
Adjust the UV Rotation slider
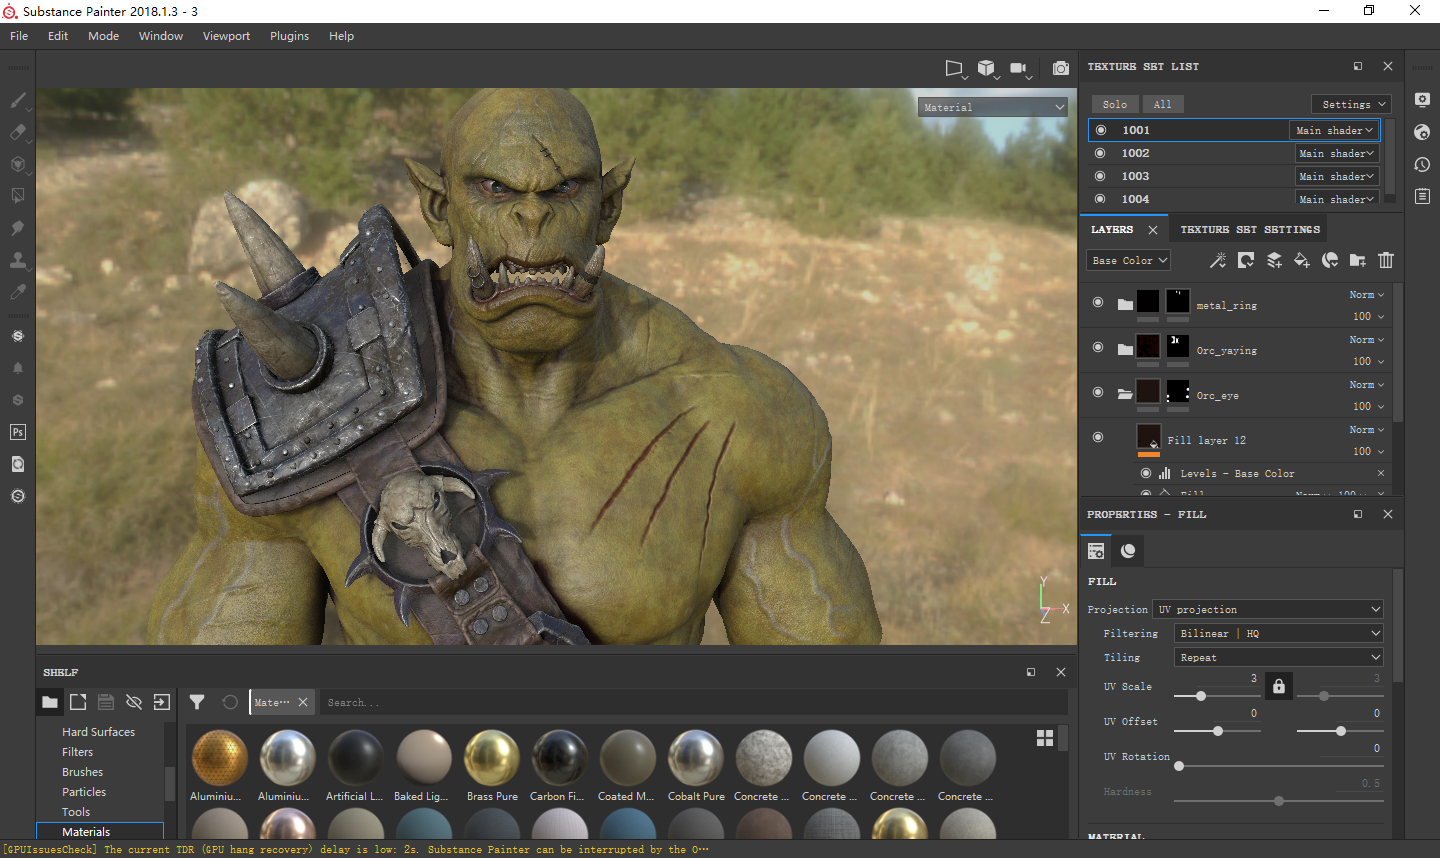1277,766
